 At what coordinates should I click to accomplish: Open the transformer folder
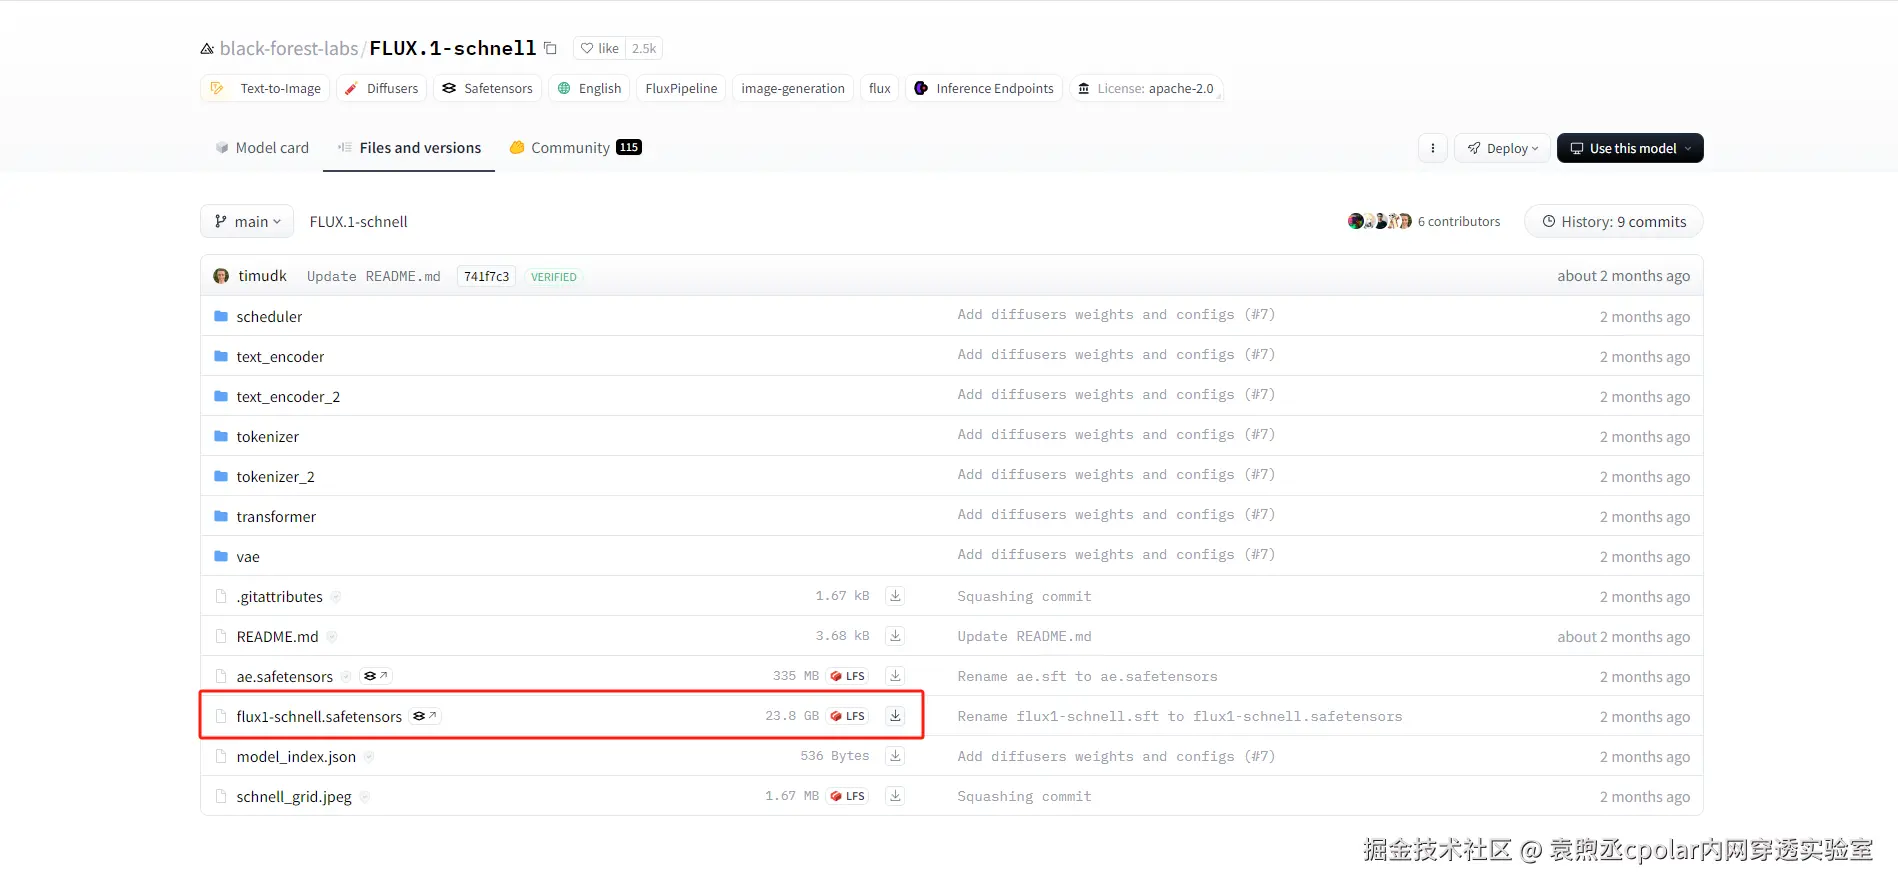click(x=276, y=517)
